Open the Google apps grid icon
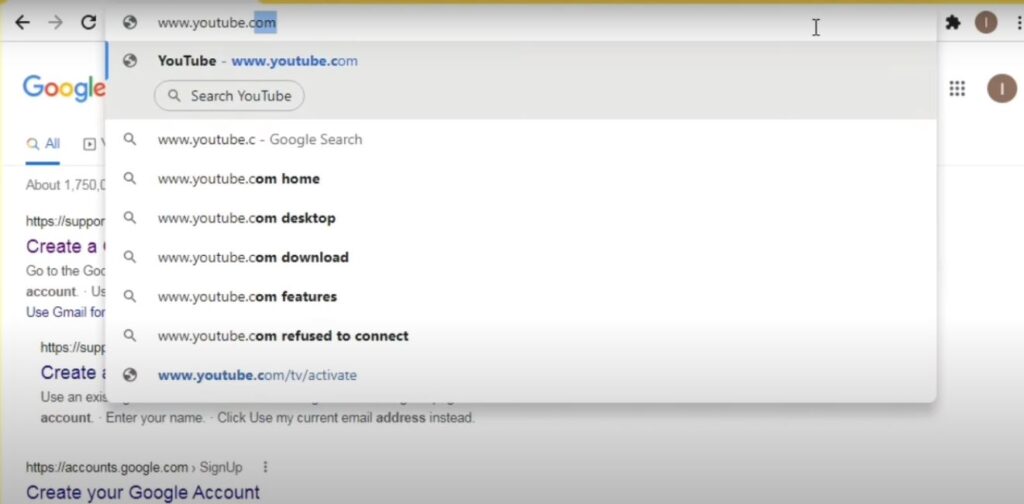 pos(957,89)
